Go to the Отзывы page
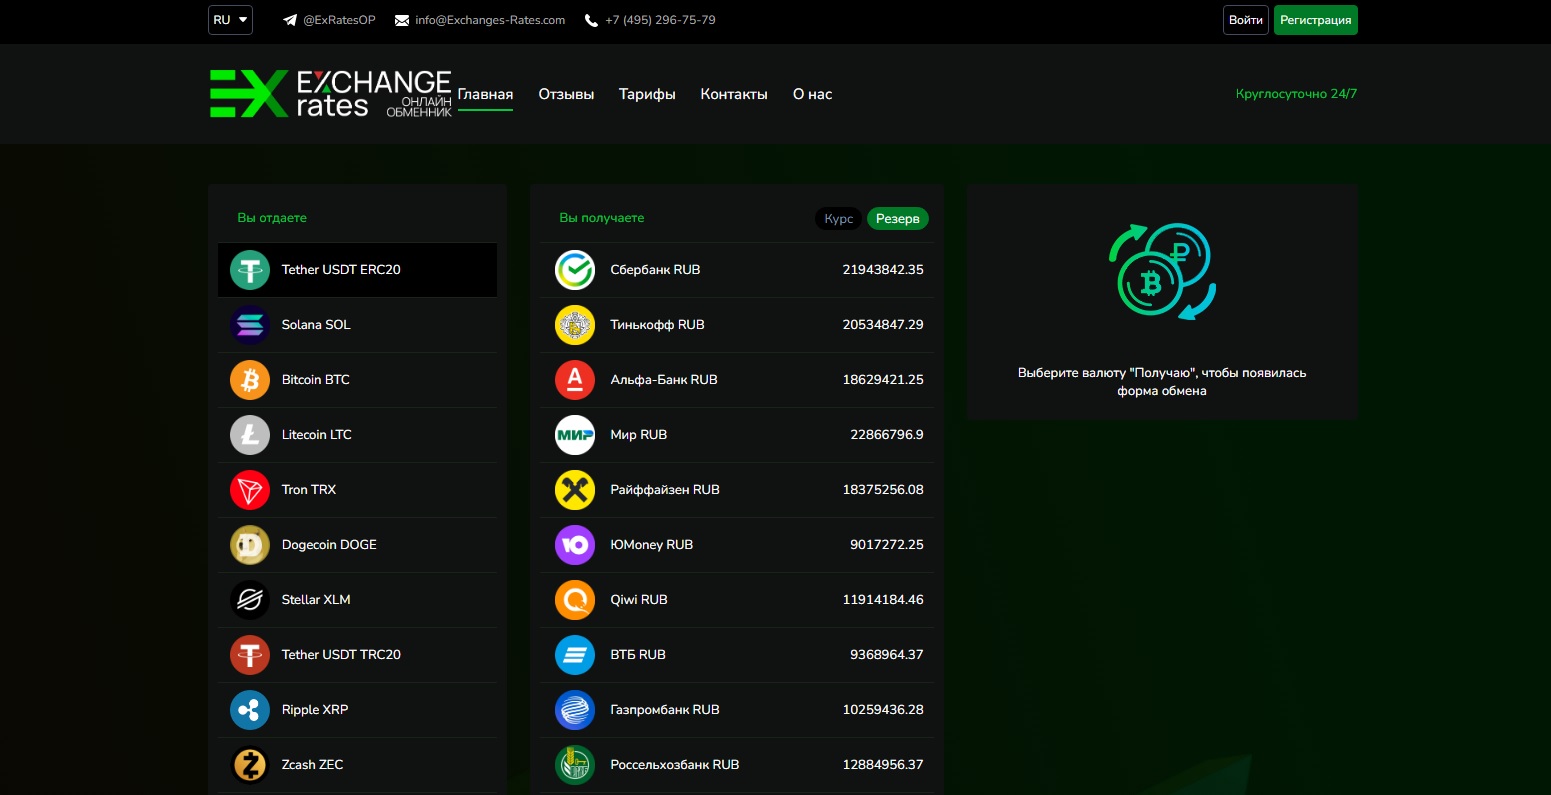The width and height of the screenshot is (1551, 795). point(566,94)
